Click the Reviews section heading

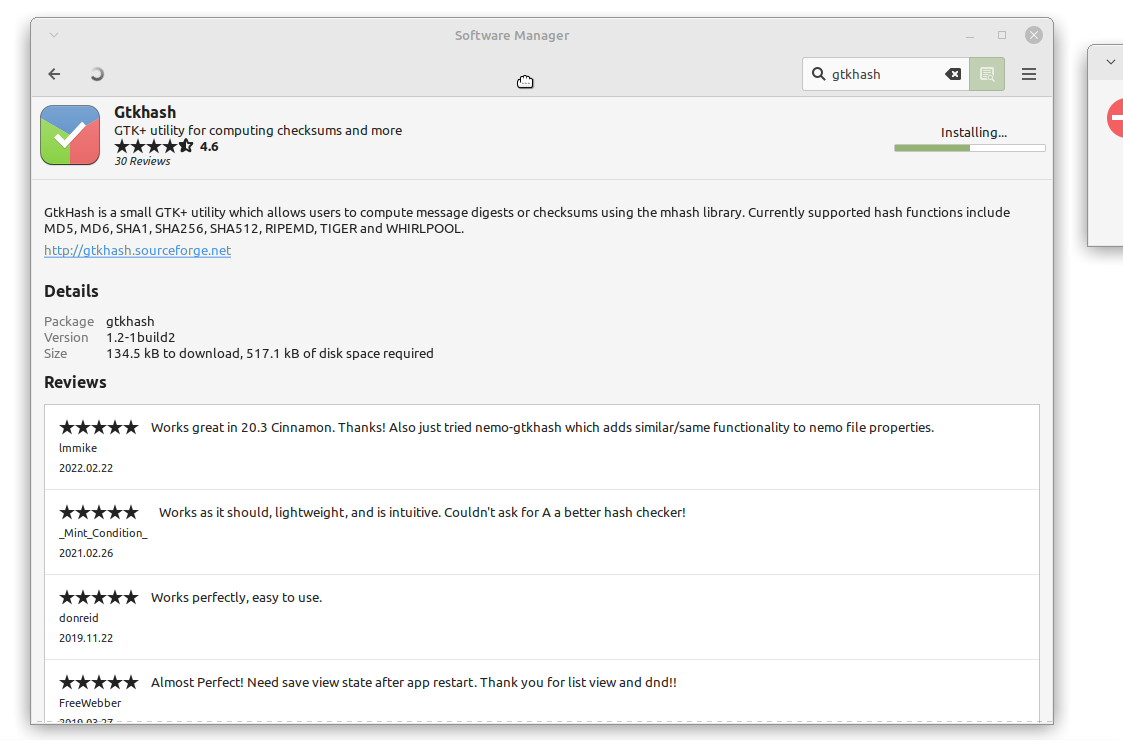(x=75, y=382)
